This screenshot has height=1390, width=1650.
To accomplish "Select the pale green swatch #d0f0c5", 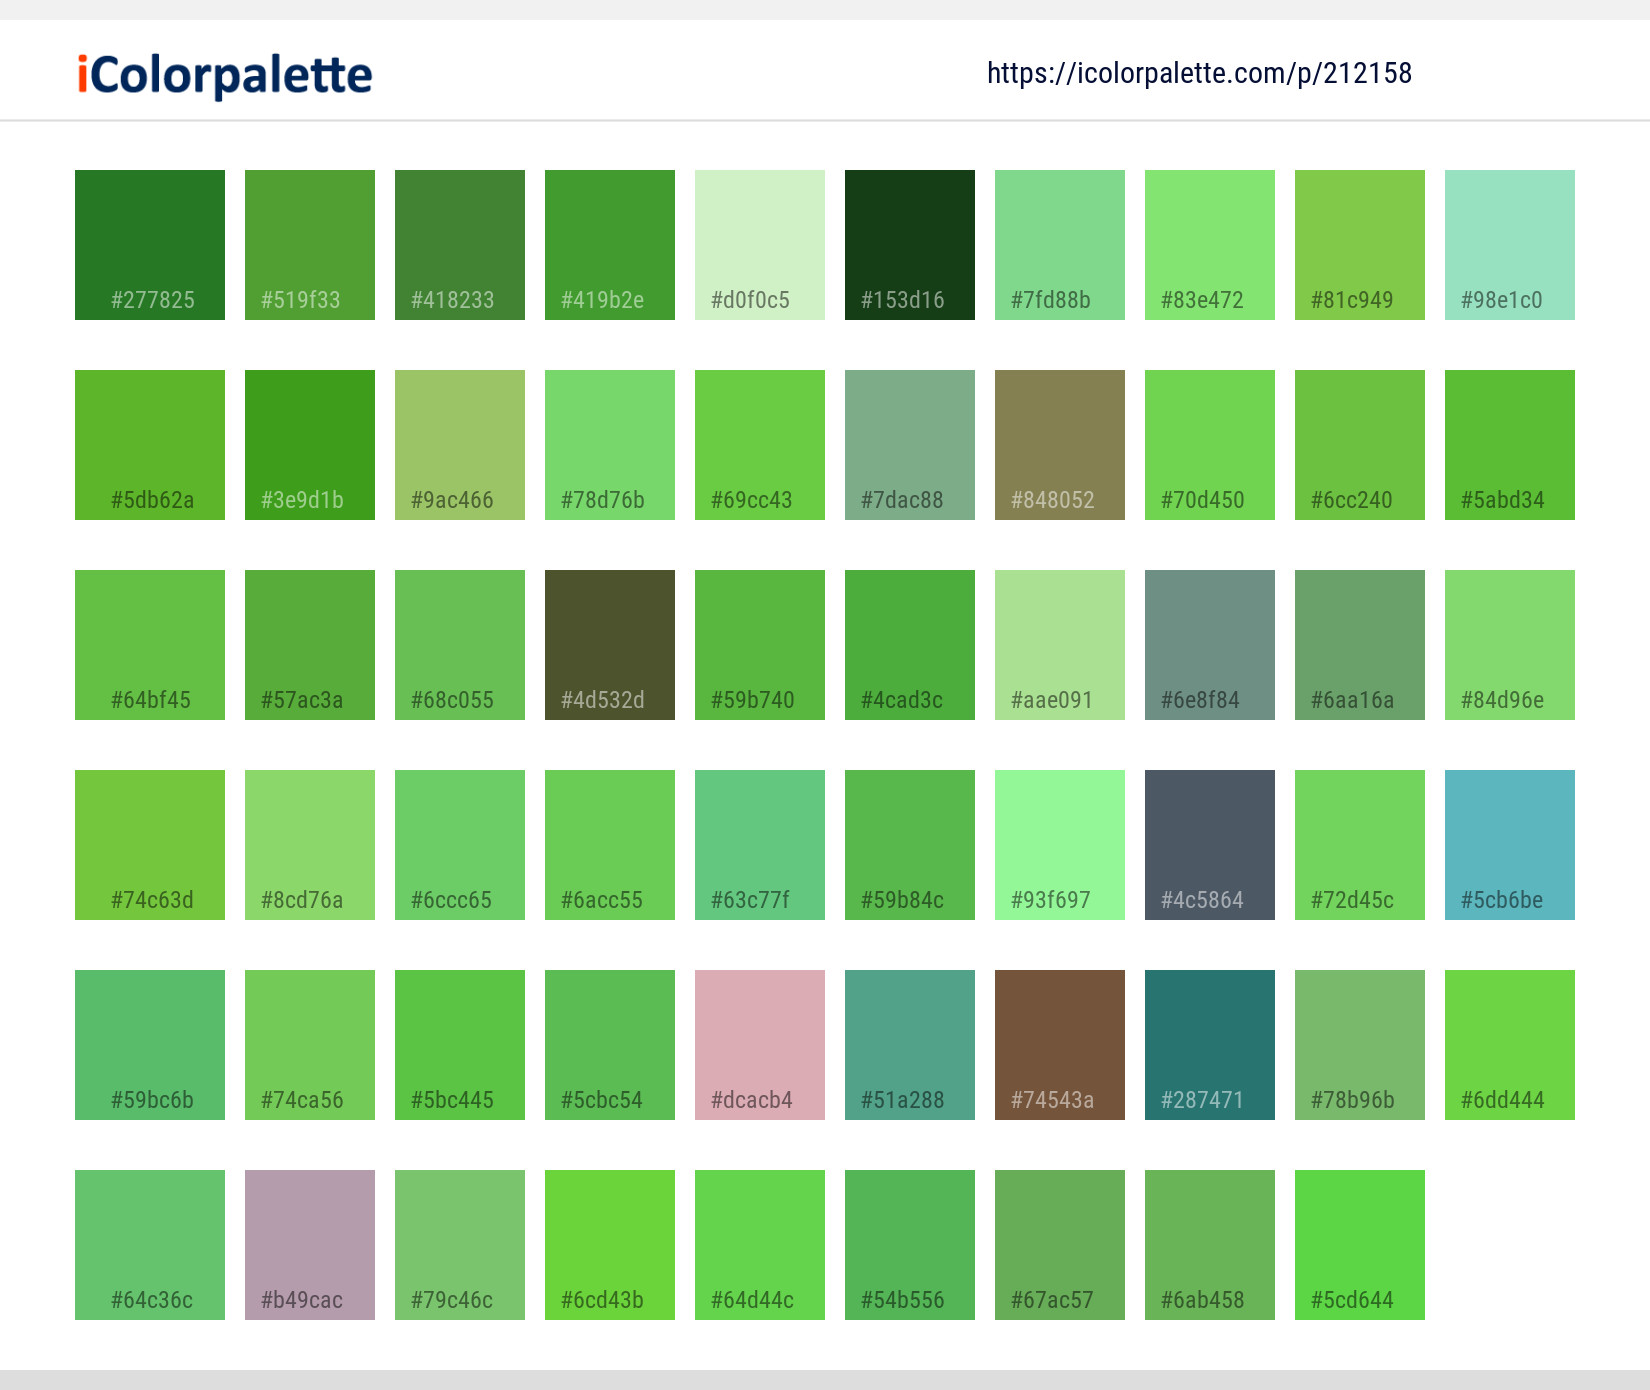I will tap(759, 244).
